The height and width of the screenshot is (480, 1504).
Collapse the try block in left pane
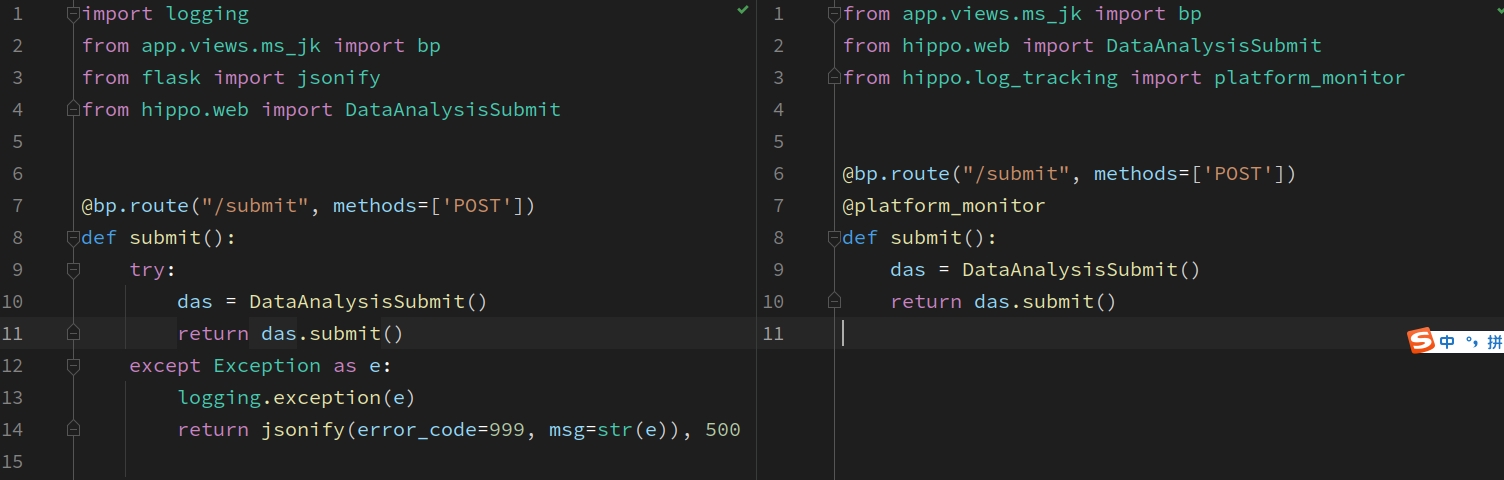(73, 270)
